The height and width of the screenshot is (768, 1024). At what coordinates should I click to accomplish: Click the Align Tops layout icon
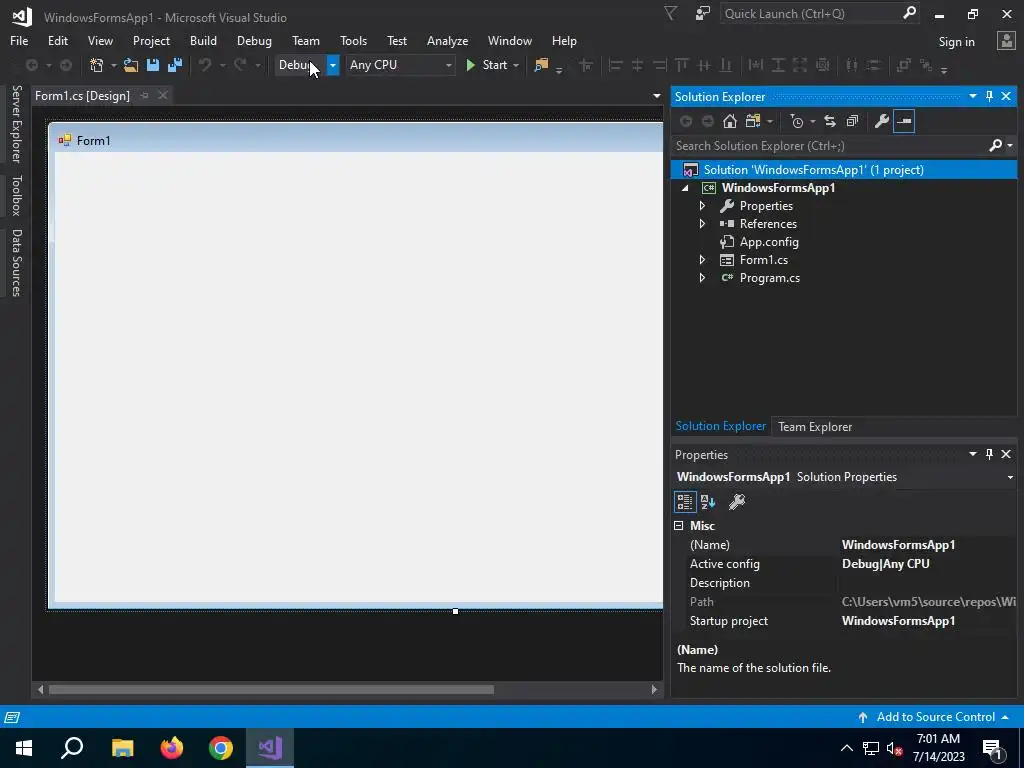pyautogui.click(x=682, y=65)
